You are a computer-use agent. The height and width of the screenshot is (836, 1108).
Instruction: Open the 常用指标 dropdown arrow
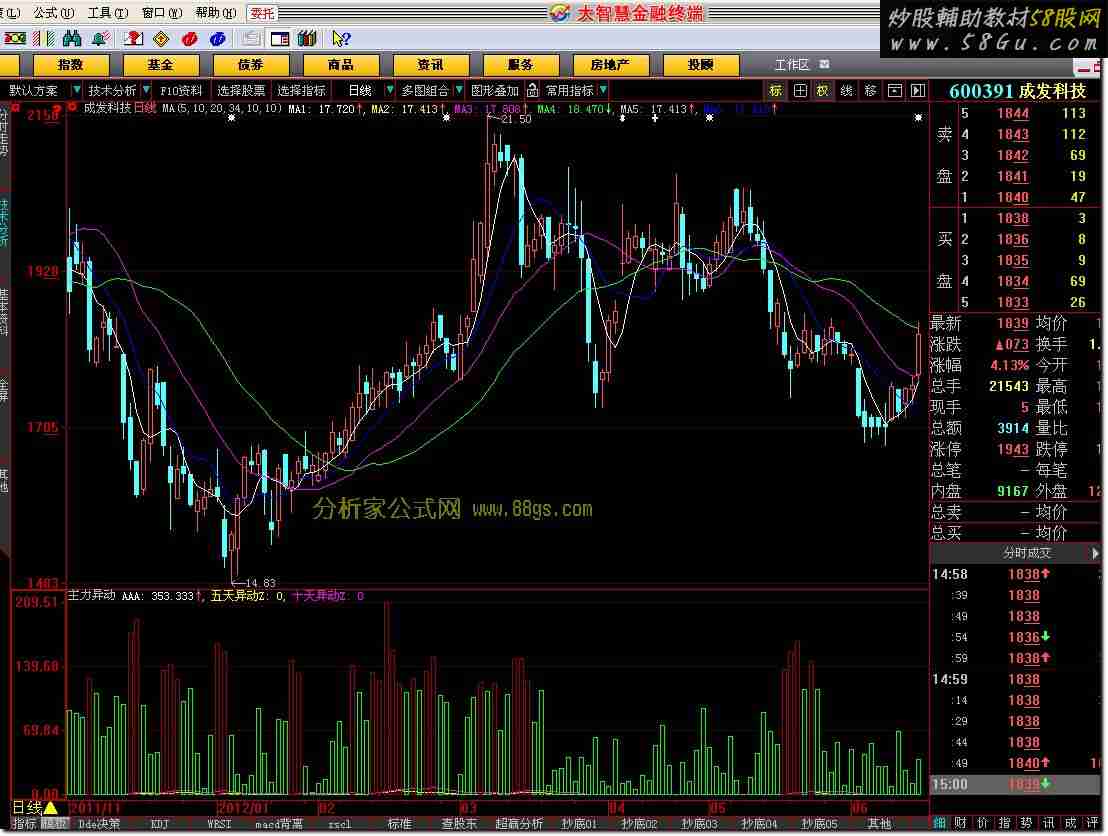point(603,90)
